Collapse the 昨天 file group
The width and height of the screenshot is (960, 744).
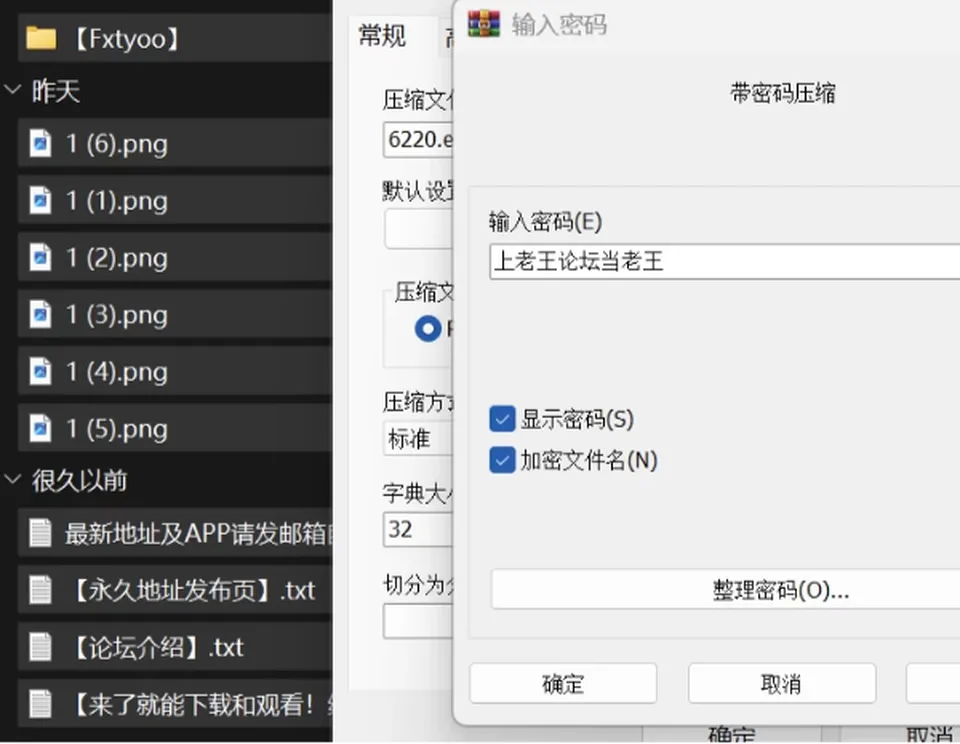click(x=12, y=91)
